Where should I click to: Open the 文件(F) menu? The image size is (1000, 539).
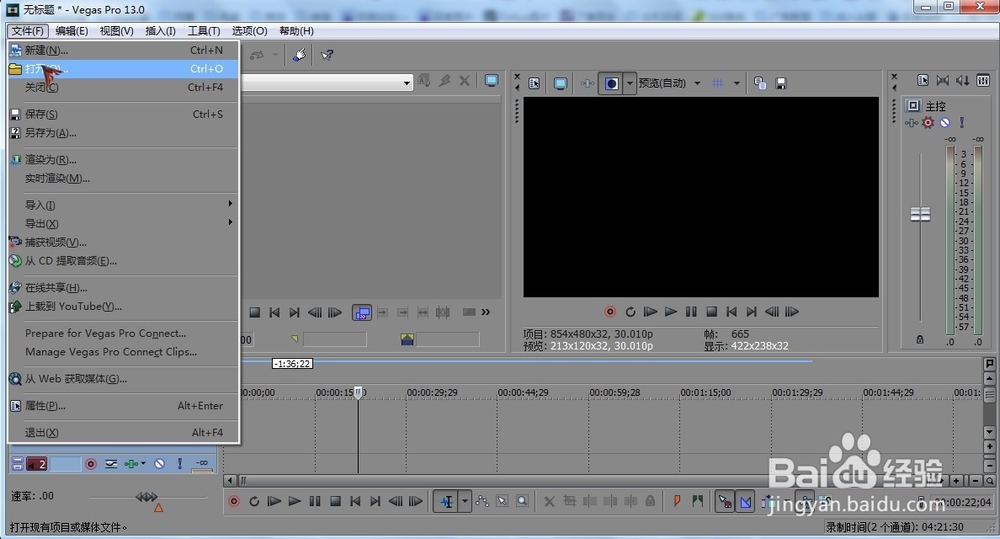[27, 31]
